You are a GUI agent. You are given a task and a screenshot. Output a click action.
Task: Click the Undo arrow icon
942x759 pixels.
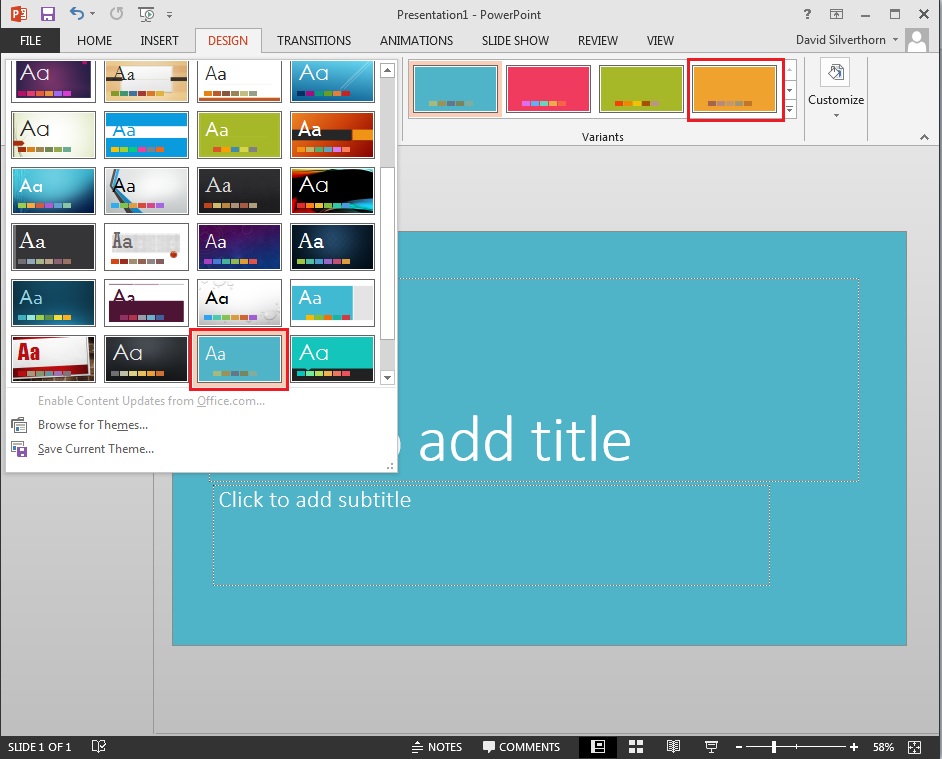tap(76, 13)
